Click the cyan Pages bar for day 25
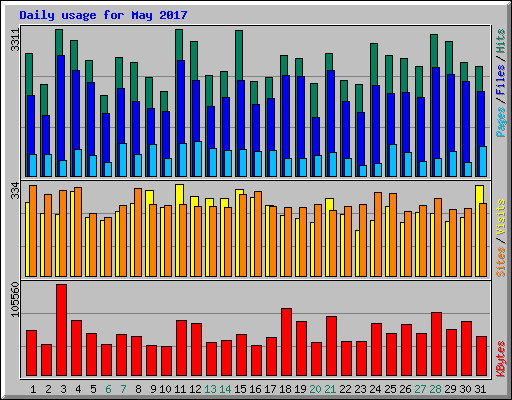 pos(393,160)
